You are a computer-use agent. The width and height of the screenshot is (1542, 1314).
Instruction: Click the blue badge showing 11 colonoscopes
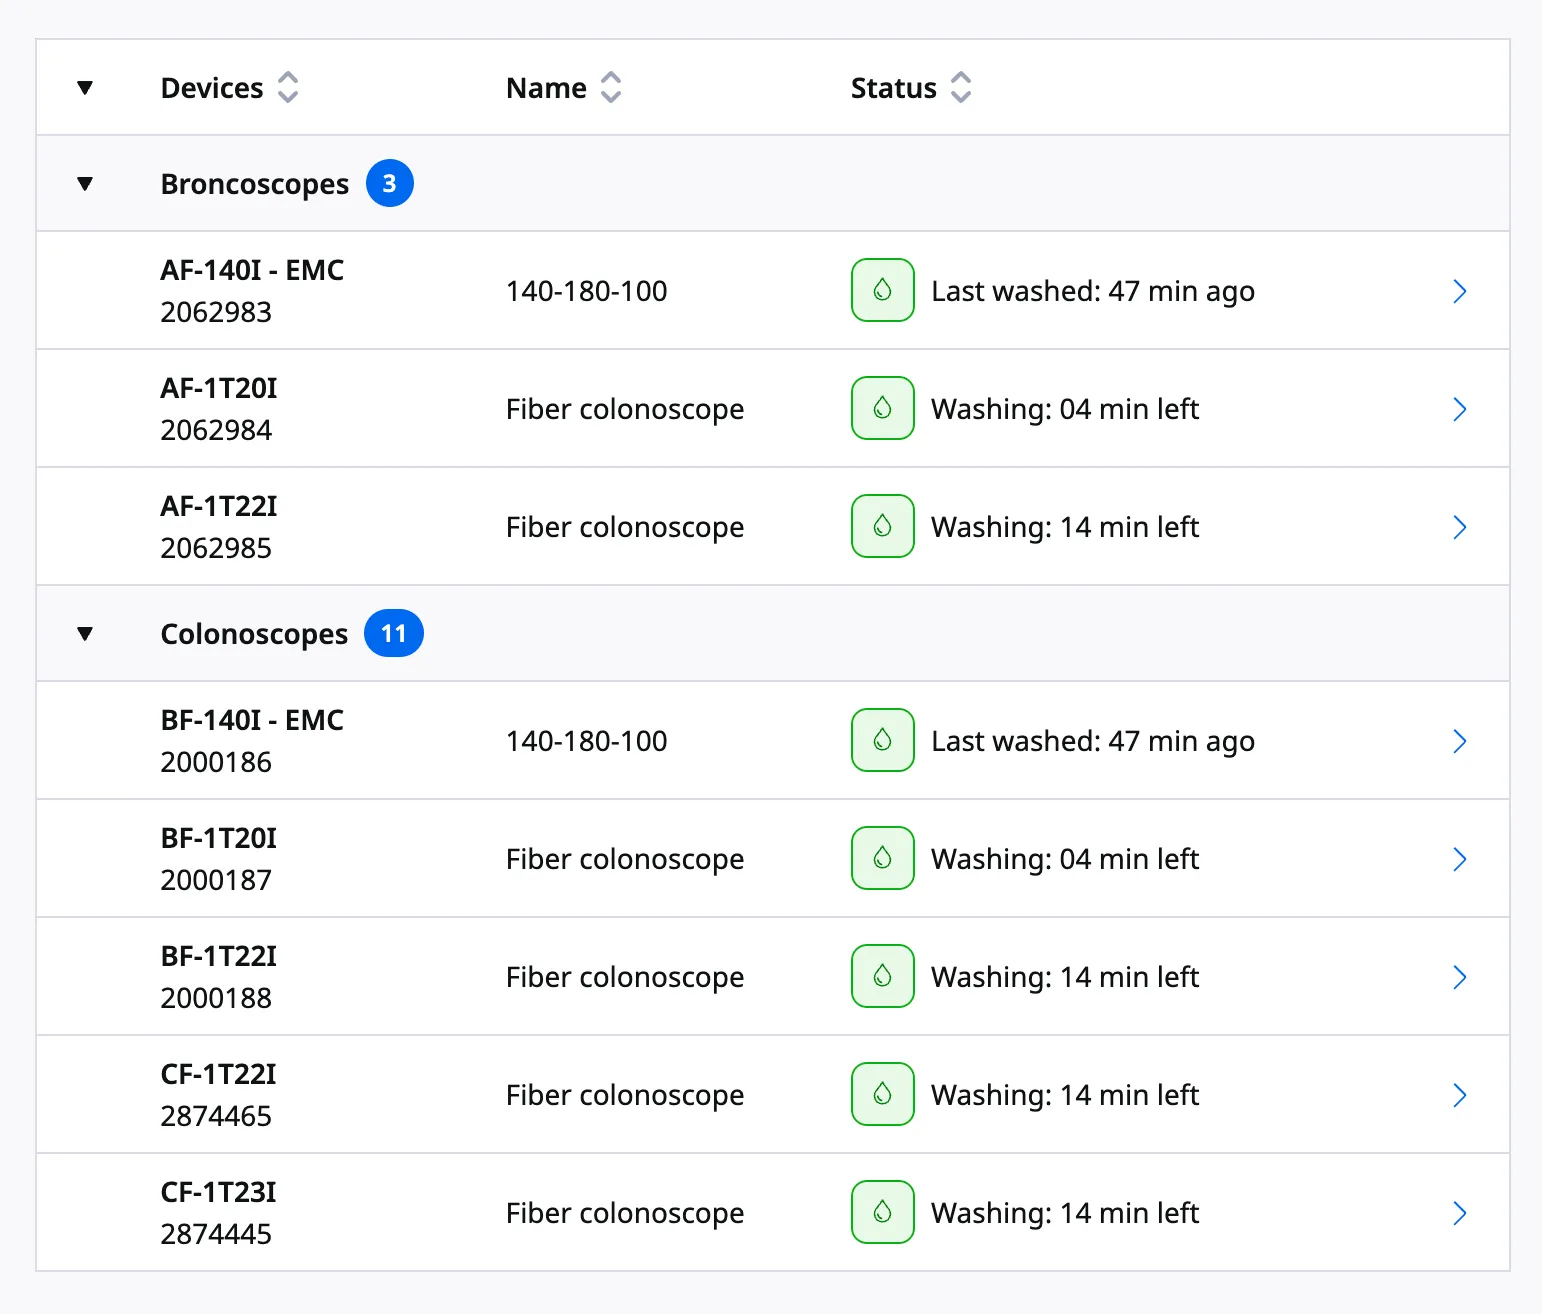tap(394, 633)
